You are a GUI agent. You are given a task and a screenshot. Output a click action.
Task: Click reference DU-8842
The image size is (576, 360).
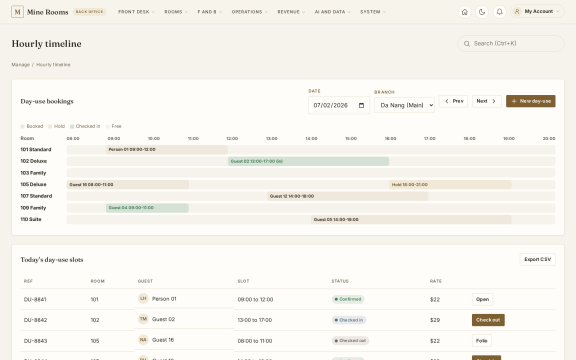coord(36,320)
